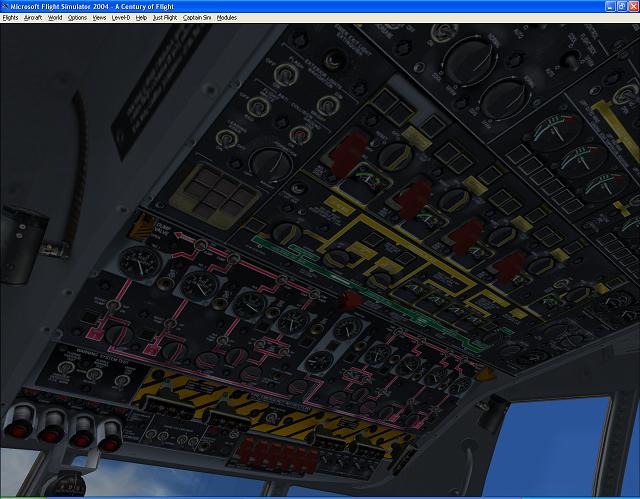
Task: Flip the leftmost Warning System Test toggle
Action: coord(66,368)
